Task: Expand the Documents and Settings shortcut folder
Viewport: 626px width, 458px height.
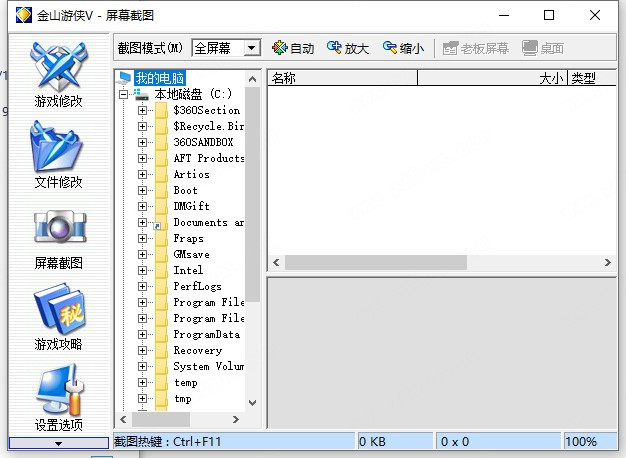Action: click(x=142, y=222)
